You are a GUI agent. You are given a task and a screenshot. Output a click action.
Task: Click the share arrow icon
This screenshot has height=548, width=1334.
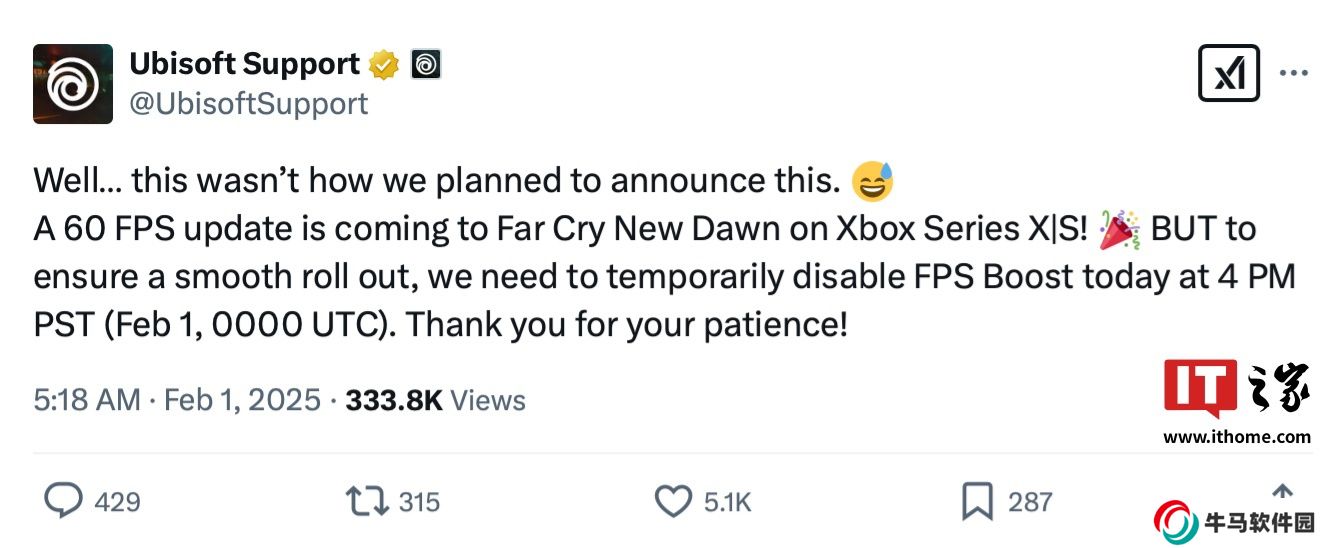(1282, 491)
